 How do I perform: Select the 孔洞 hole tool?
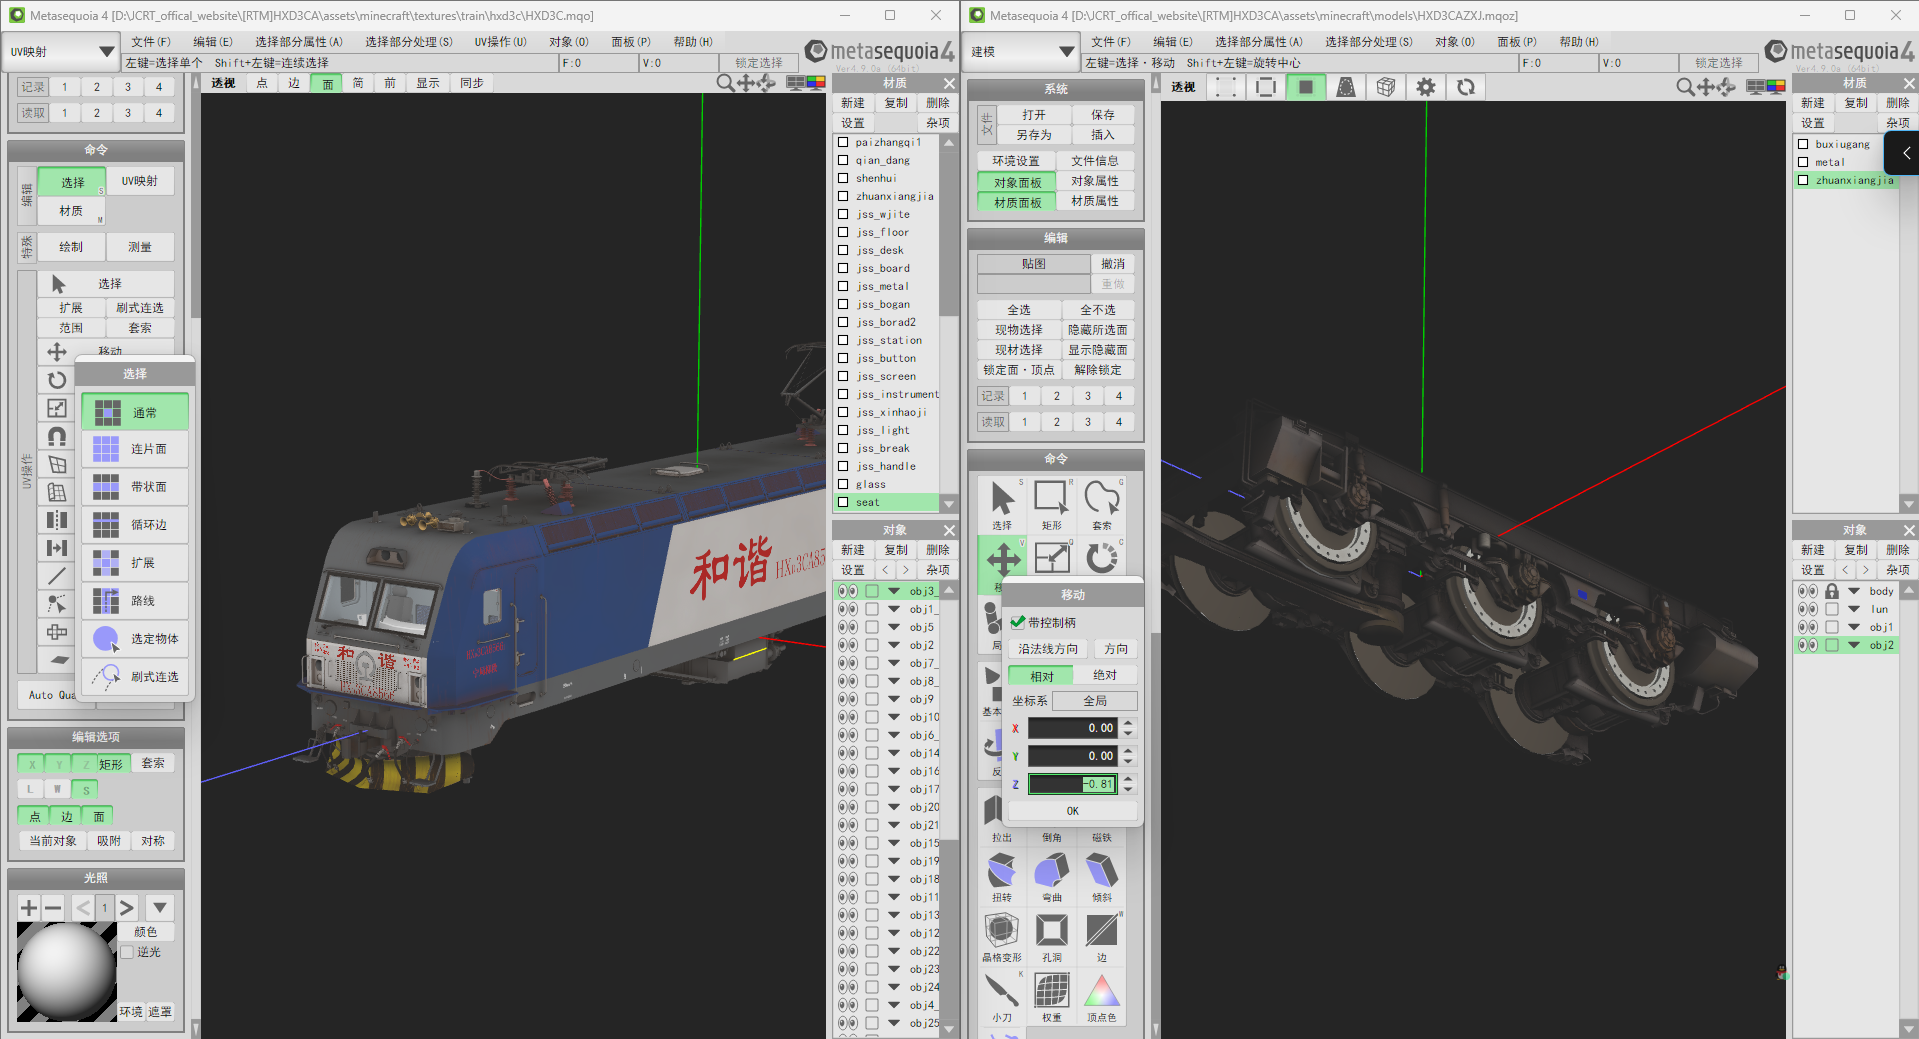pos(1052,937)
